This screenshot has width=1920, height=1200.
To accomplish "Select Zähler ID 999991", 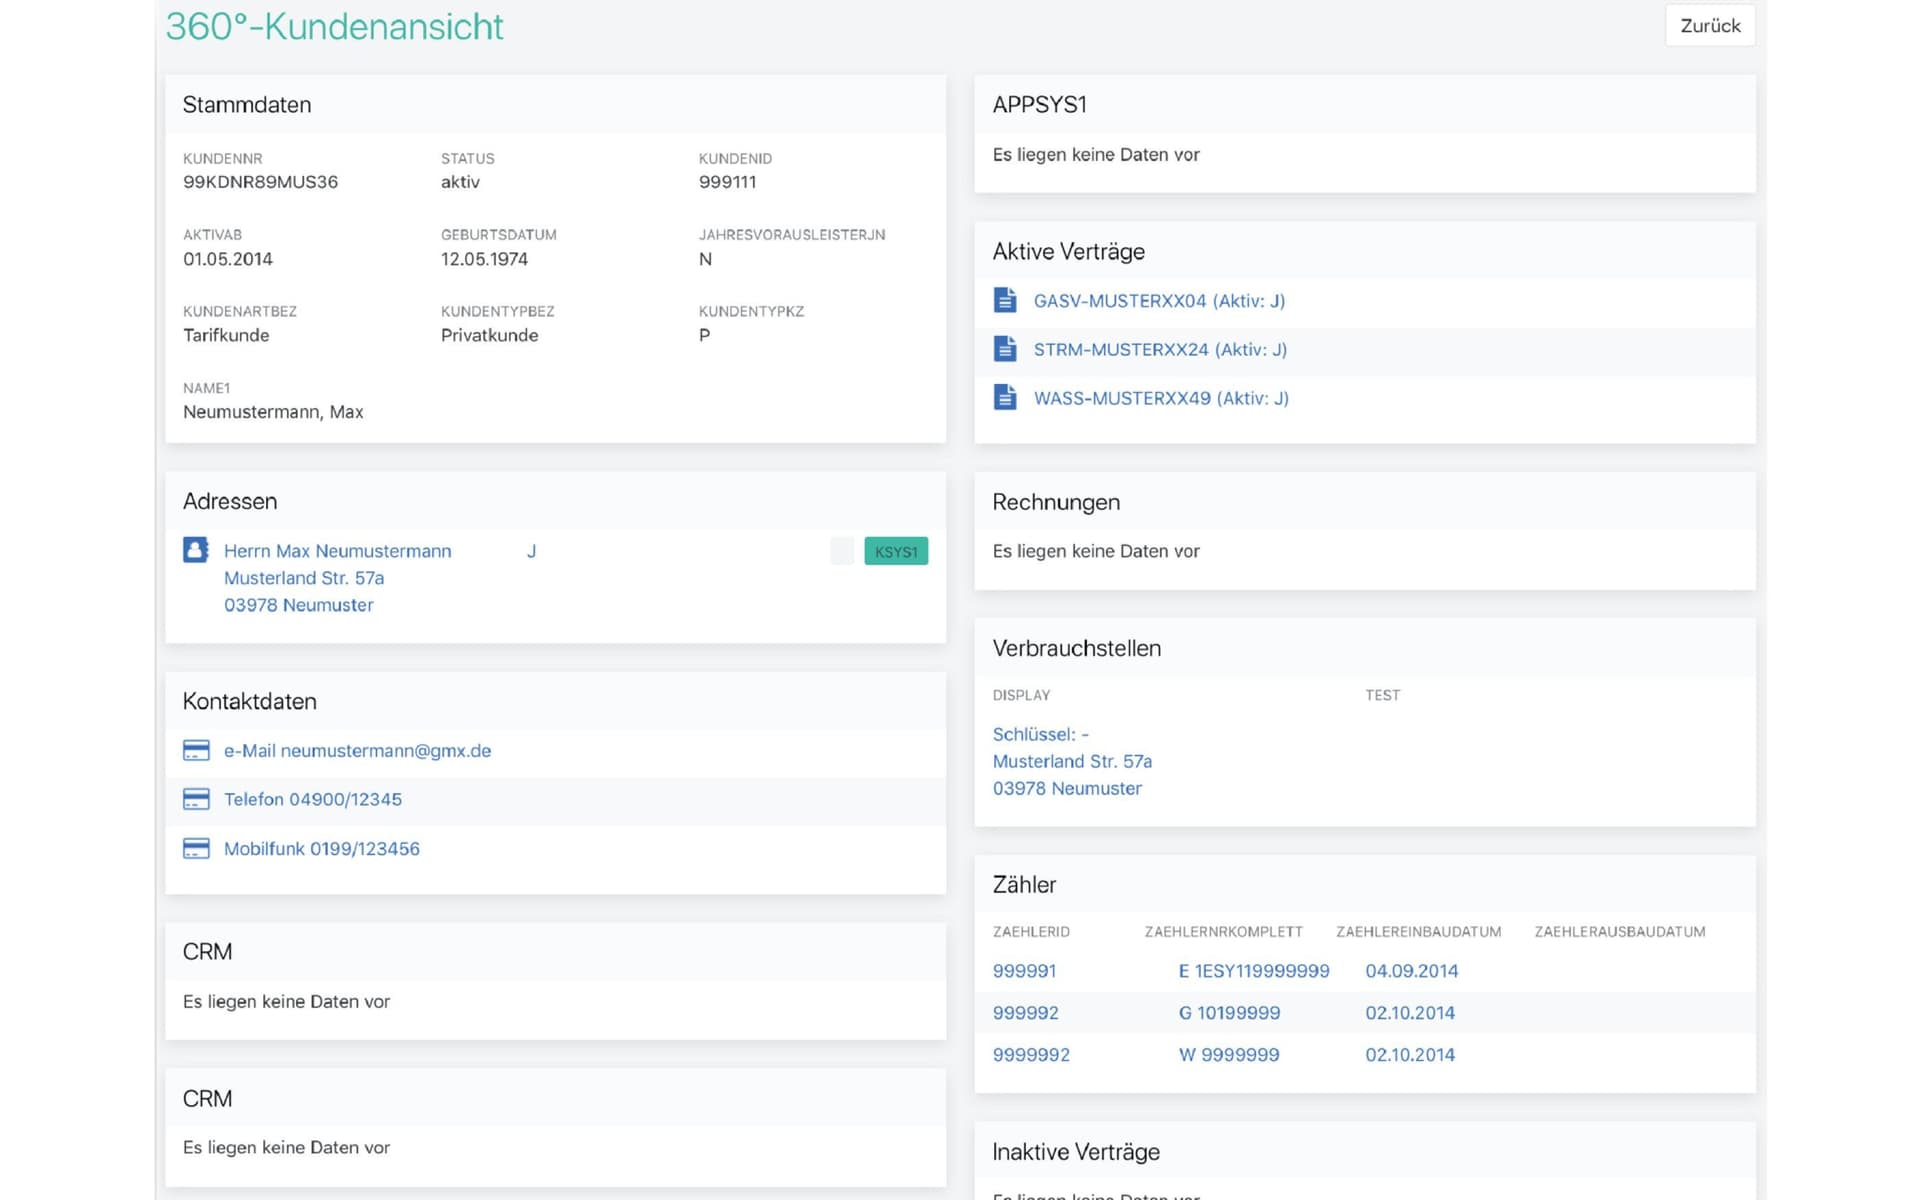I will [x=1024, y=970].
